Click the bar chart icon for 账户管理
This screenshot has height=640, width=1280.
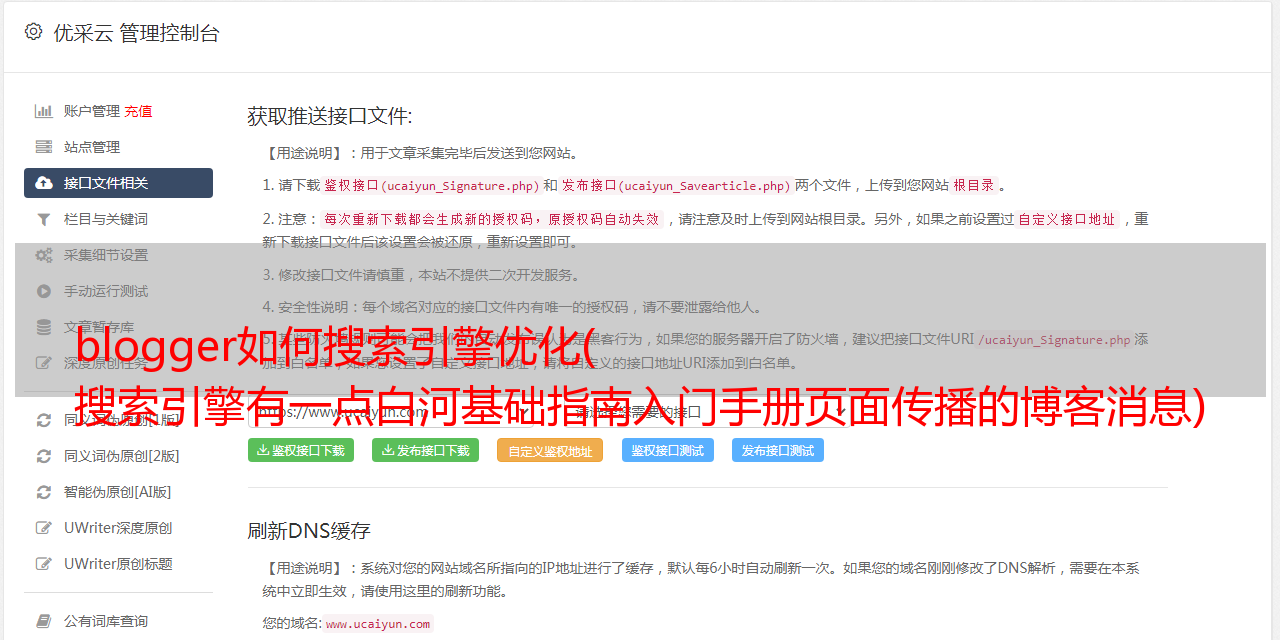click(x=44, y=111)
